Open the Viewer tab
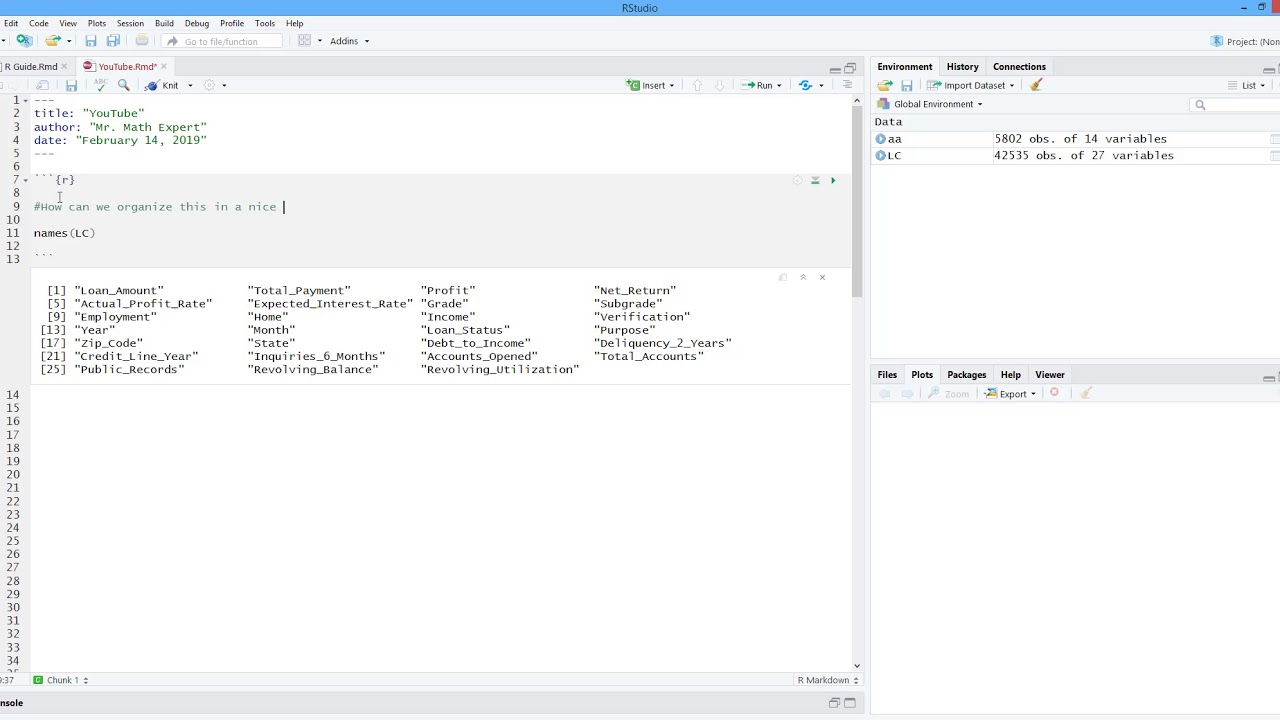The height and width of the screenshot is (720, 1280). point(1050,375)
